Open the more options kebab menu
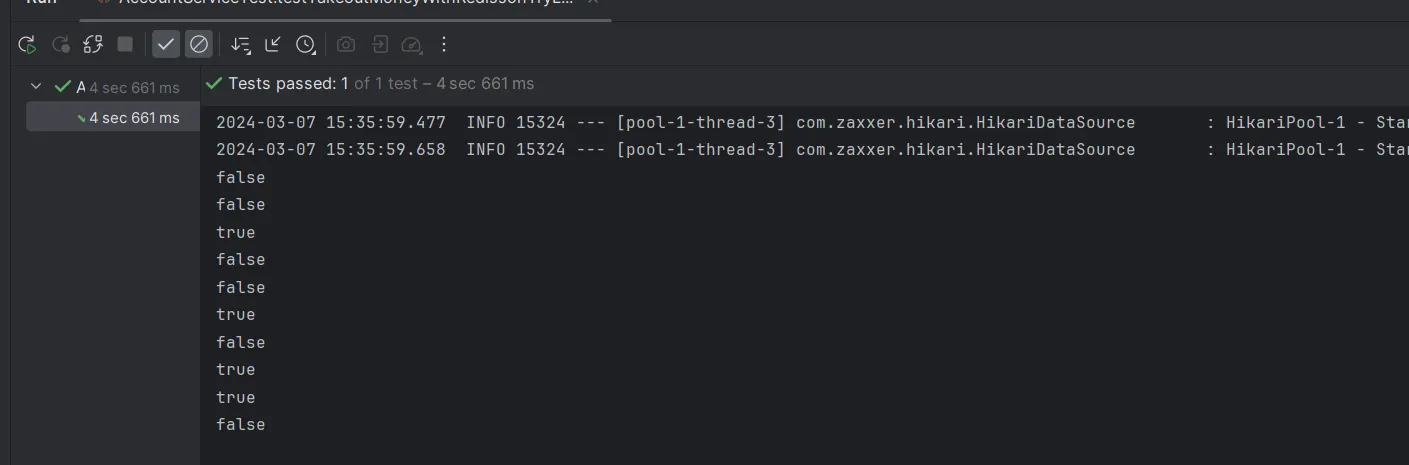Screen dimensions: 1409x465 coord(445,44)
